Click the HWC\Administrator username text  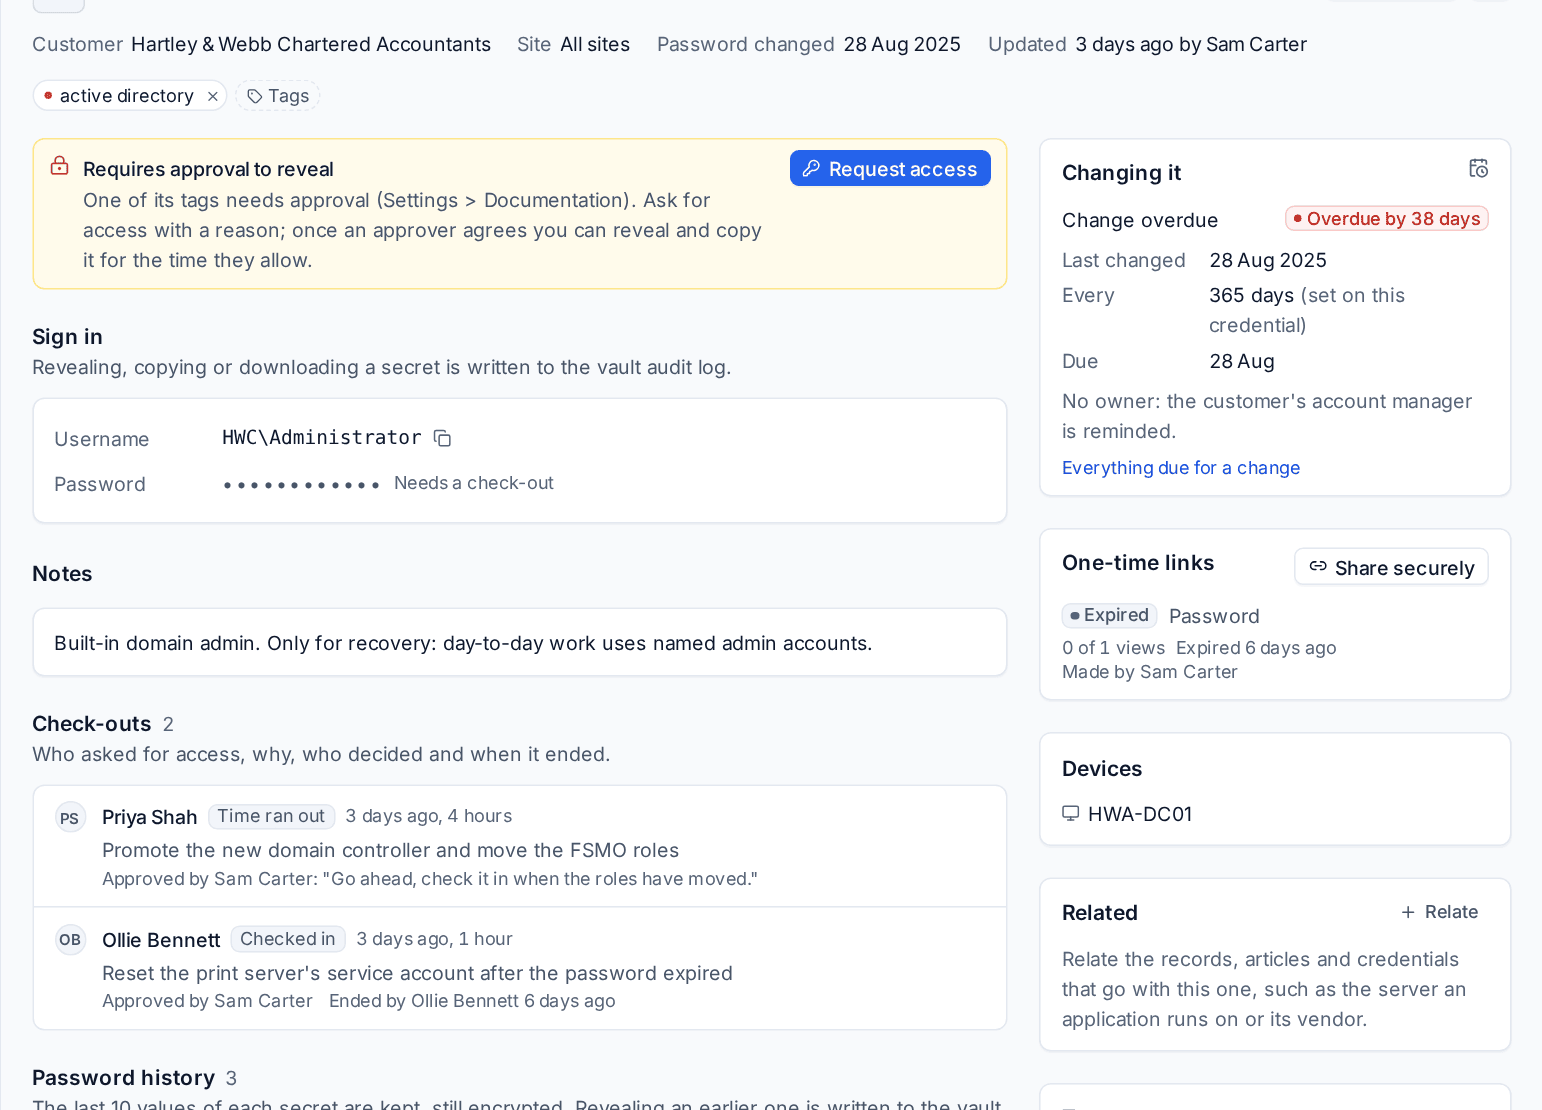322,438
